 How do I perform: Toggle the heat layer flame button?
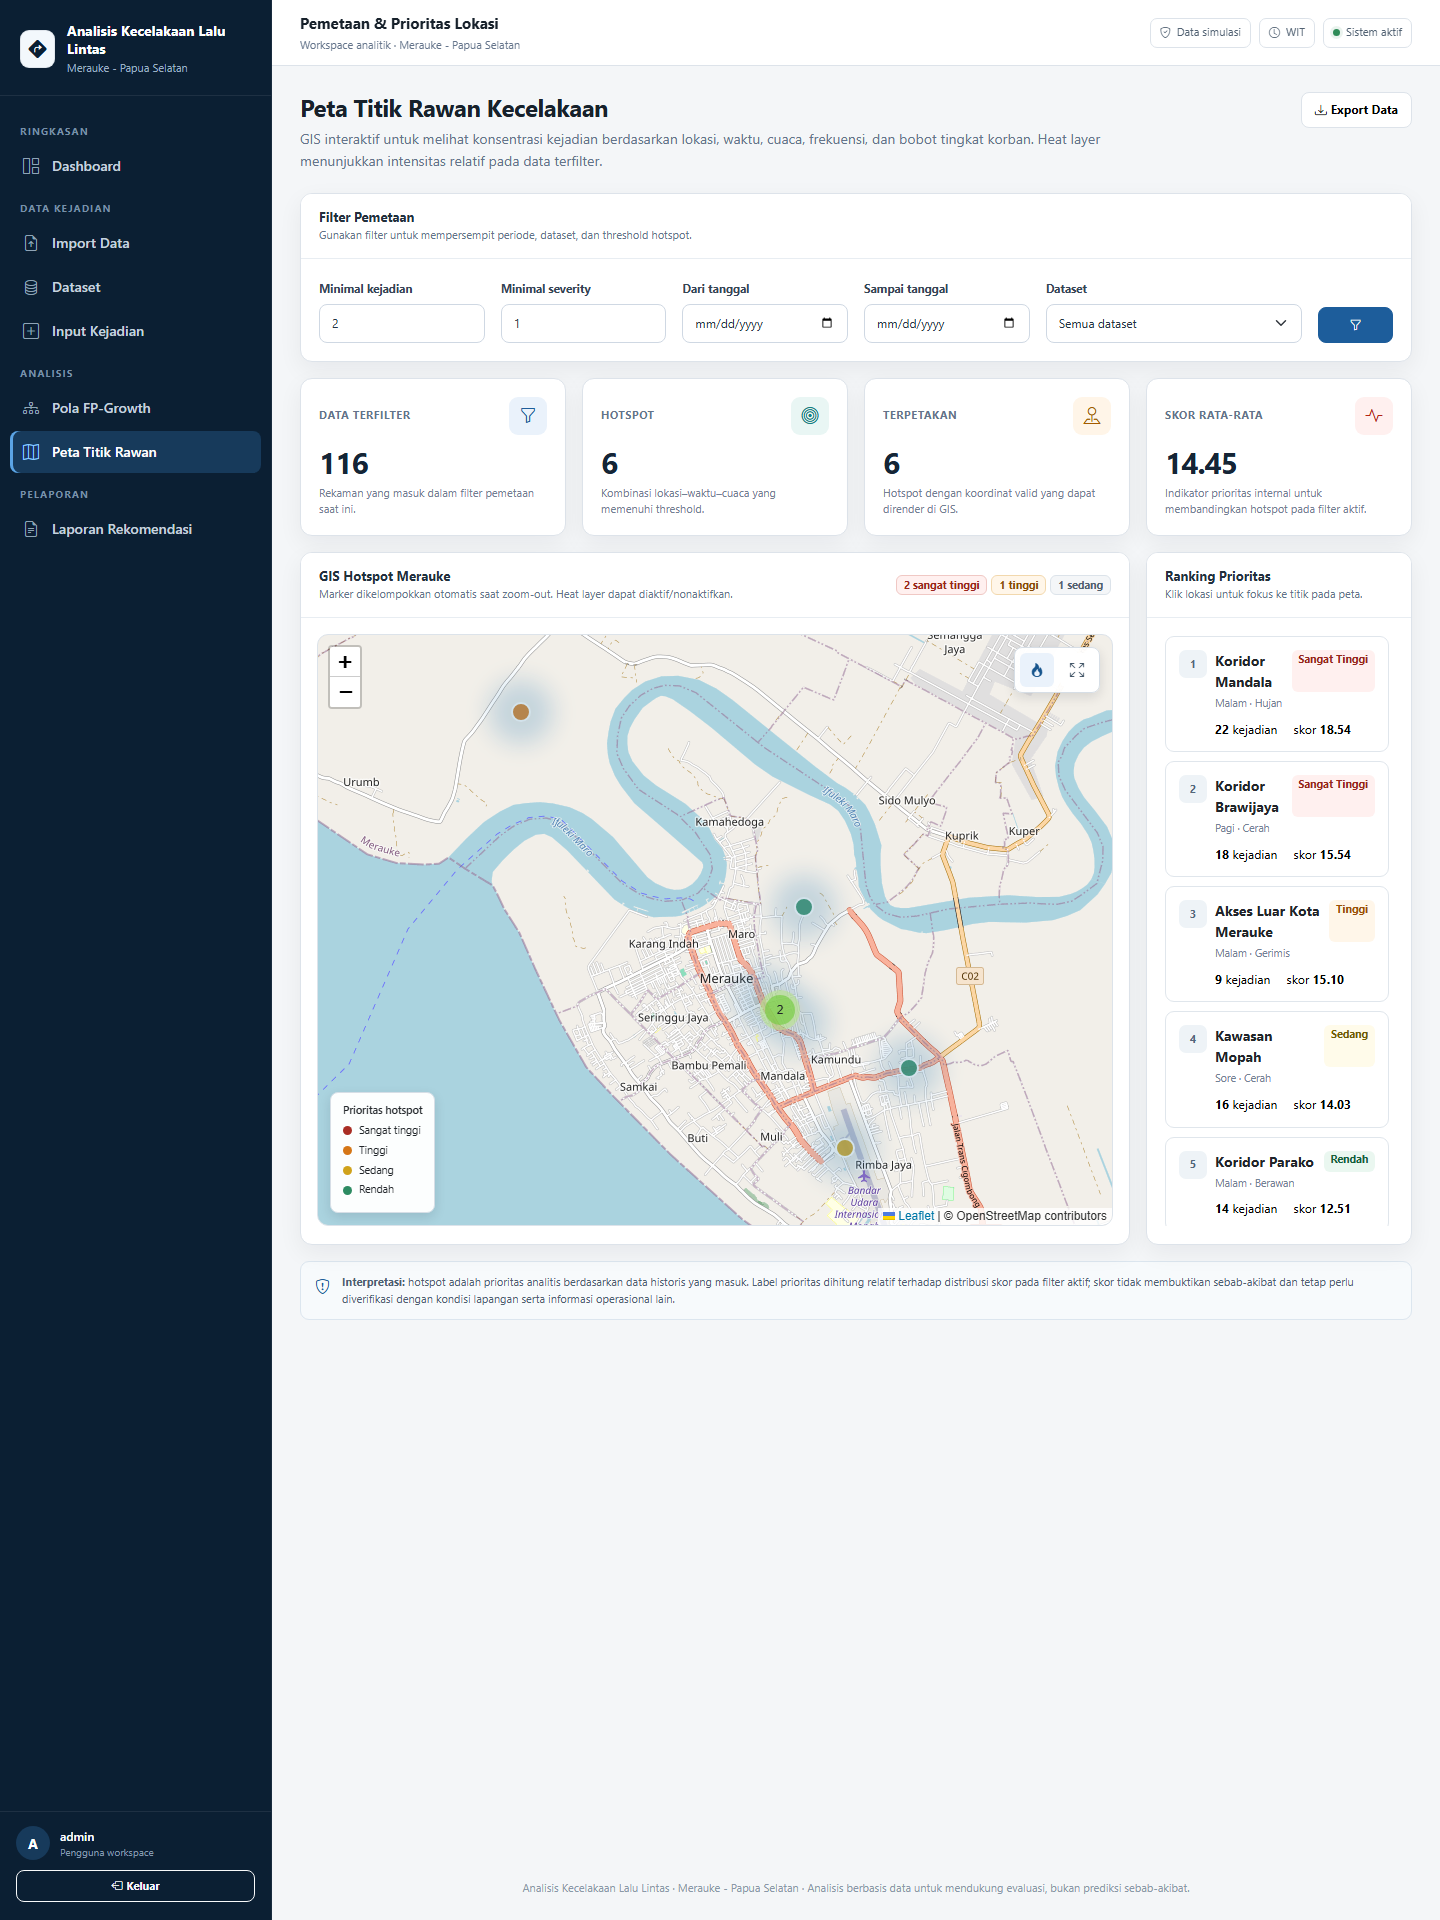point(1037,670)
